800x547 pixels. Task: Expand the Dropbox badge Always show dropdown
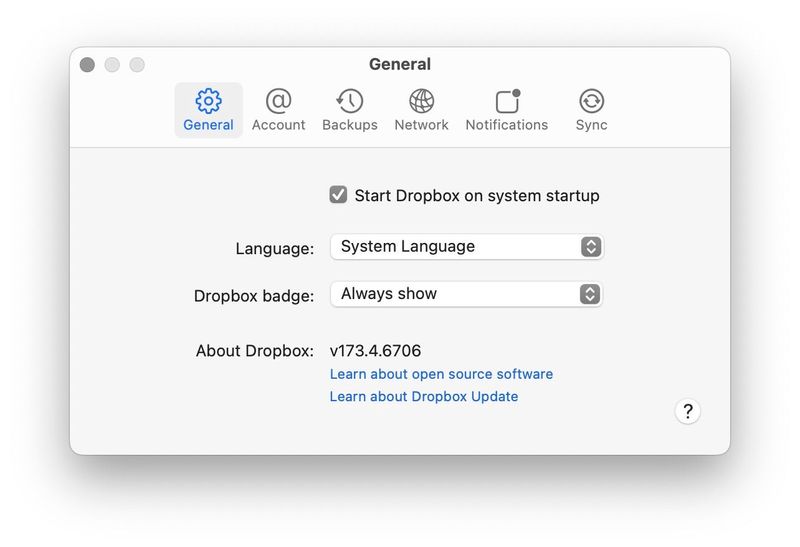click(455, 294)
